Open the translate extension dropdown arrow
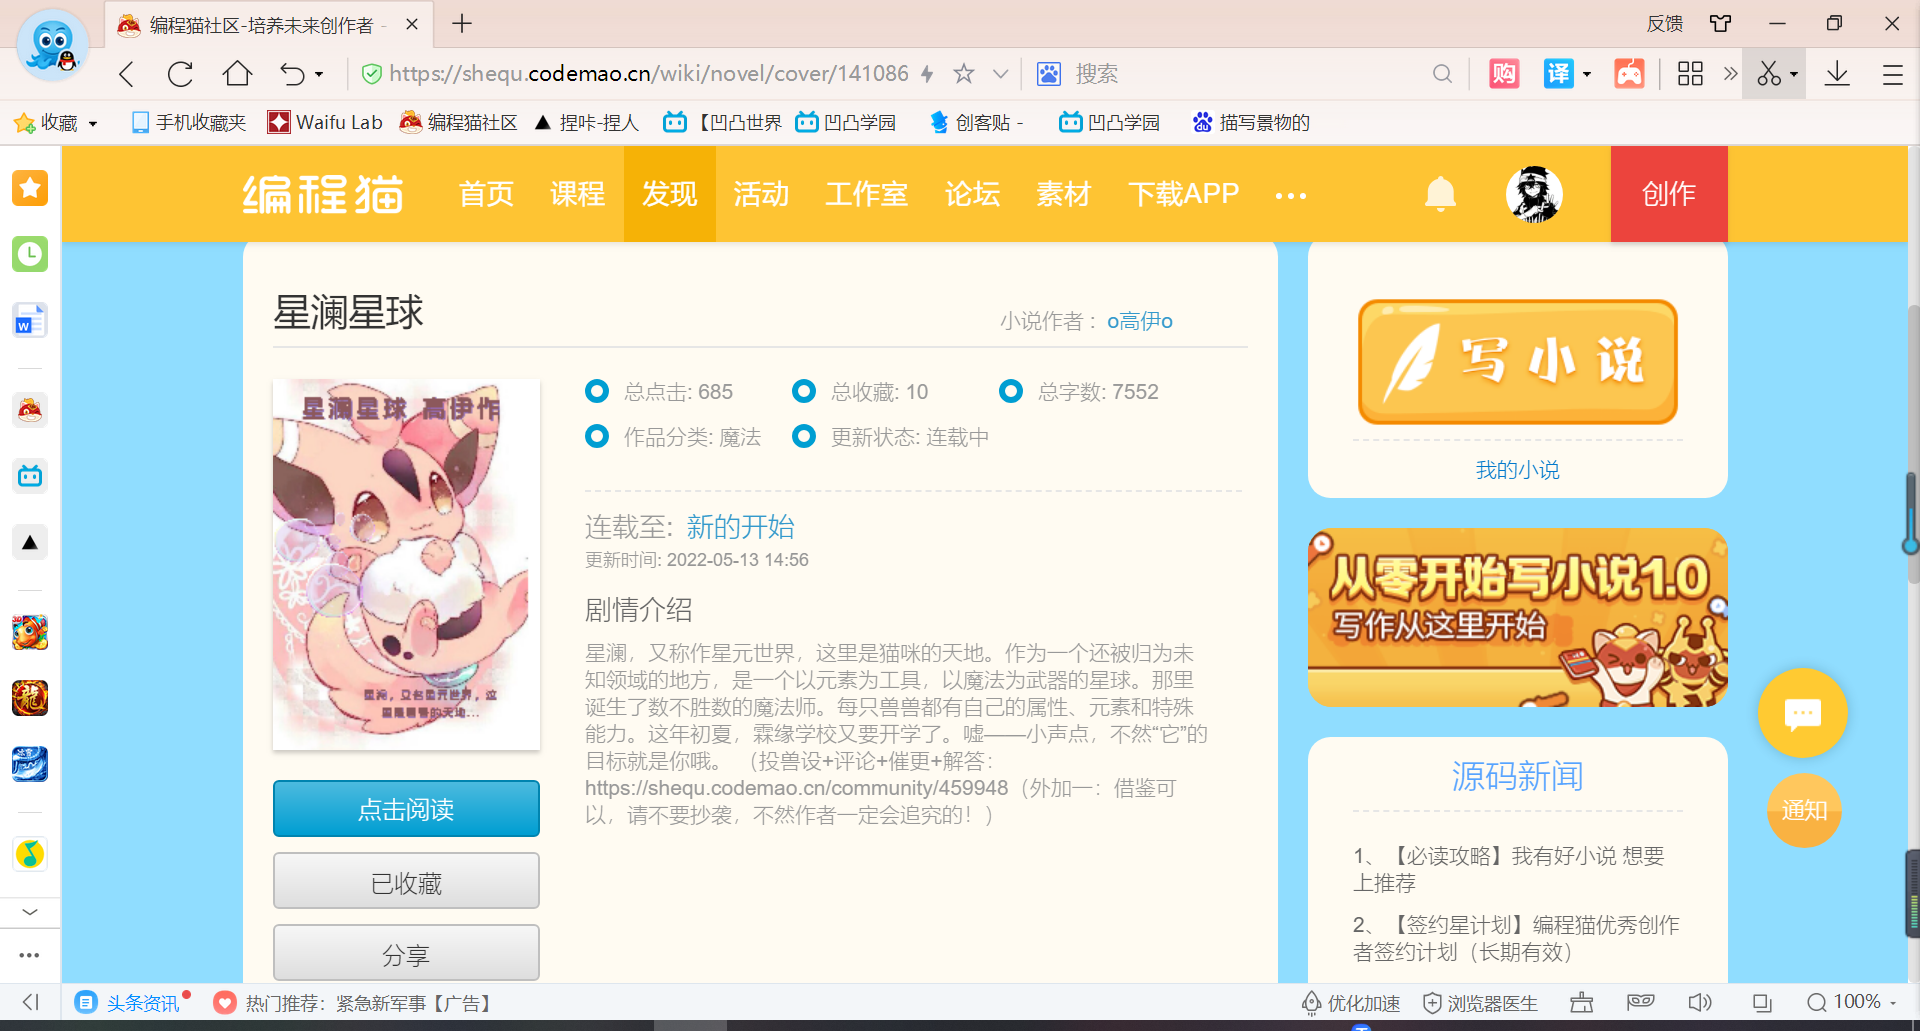 pos(1587,75)
